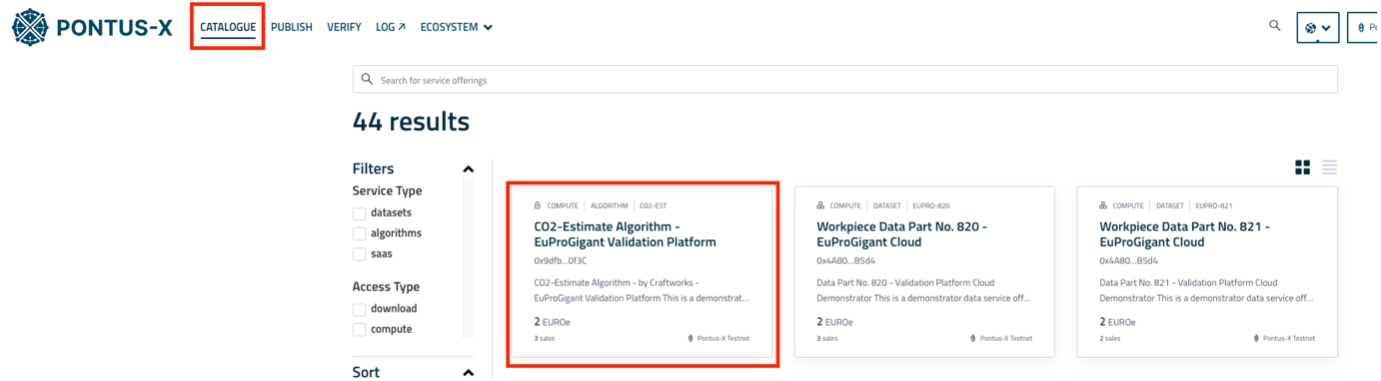
Task: Click '3 sales' on CO2-Estimate Algorithm card
Action: point(545,338)
